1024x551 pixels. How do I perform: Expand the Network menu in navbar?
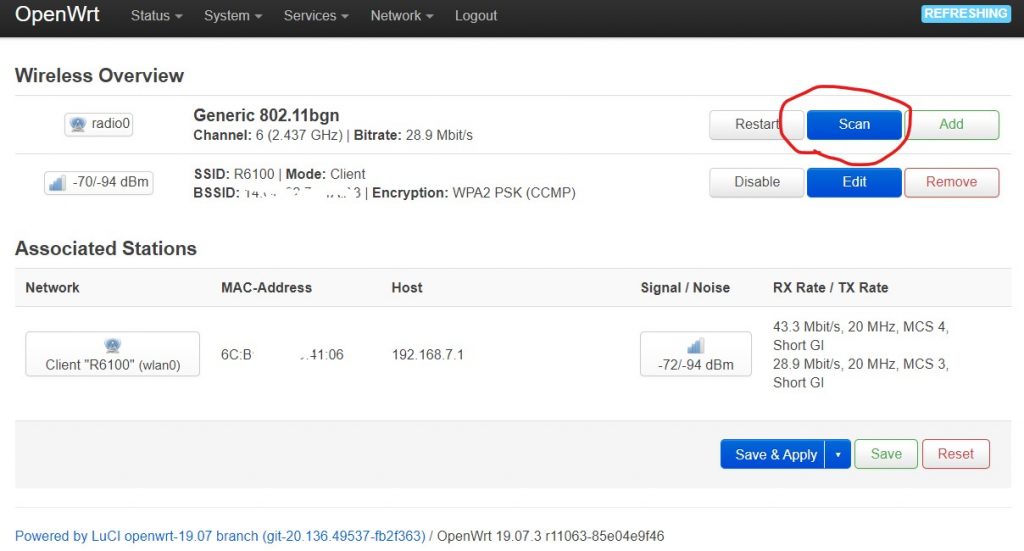402,16
